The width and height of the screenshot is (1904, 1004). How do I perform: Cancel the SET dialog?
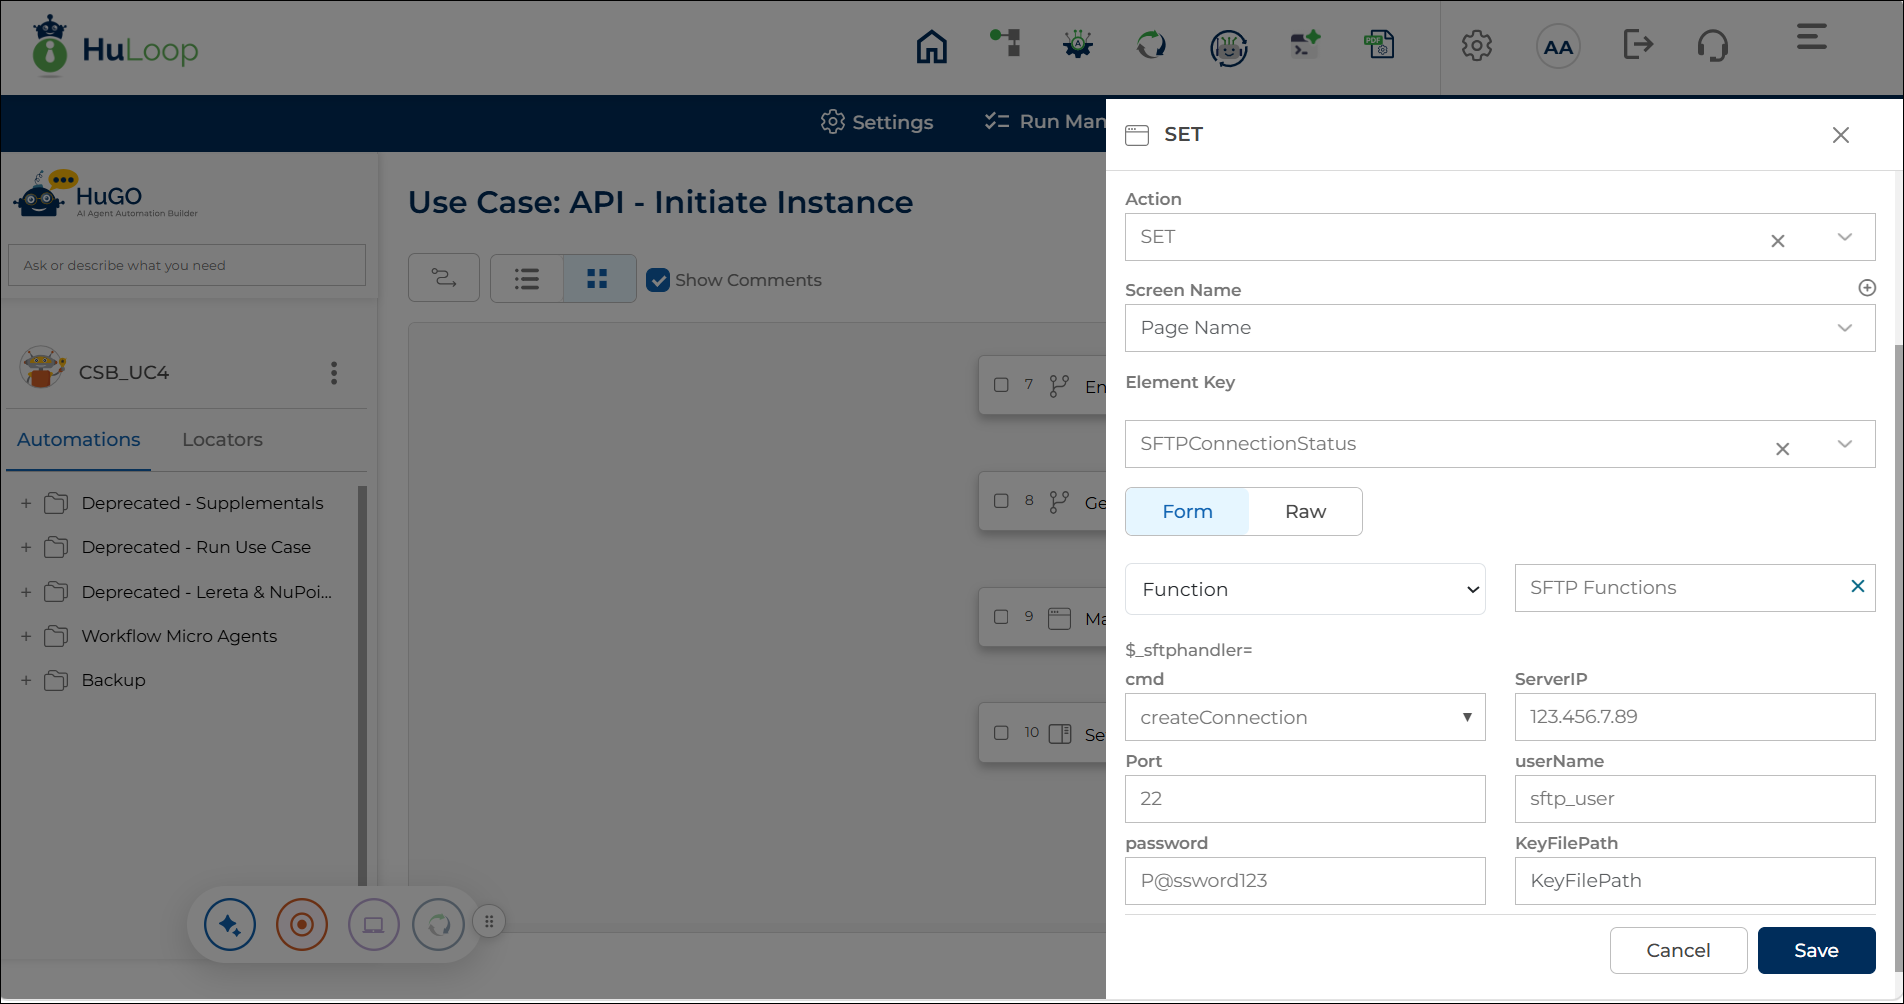pyautogui.click(x=1678, y=950)
